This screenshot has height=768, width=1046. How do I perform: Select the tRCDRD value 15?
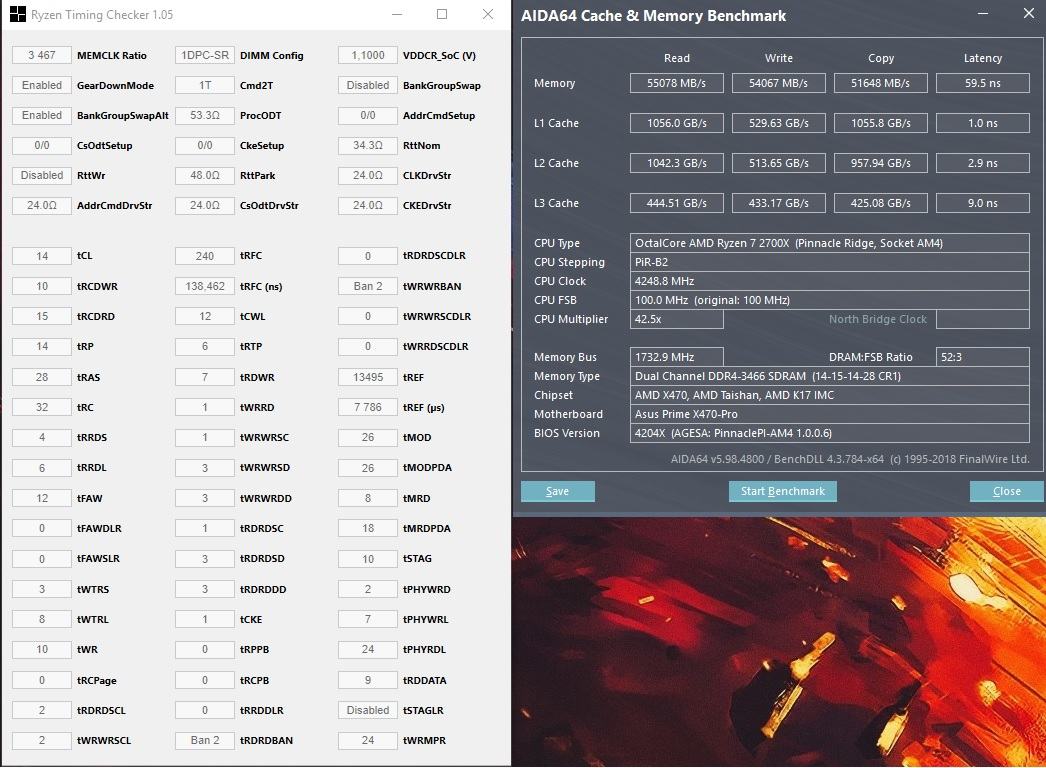click(41, 316)
